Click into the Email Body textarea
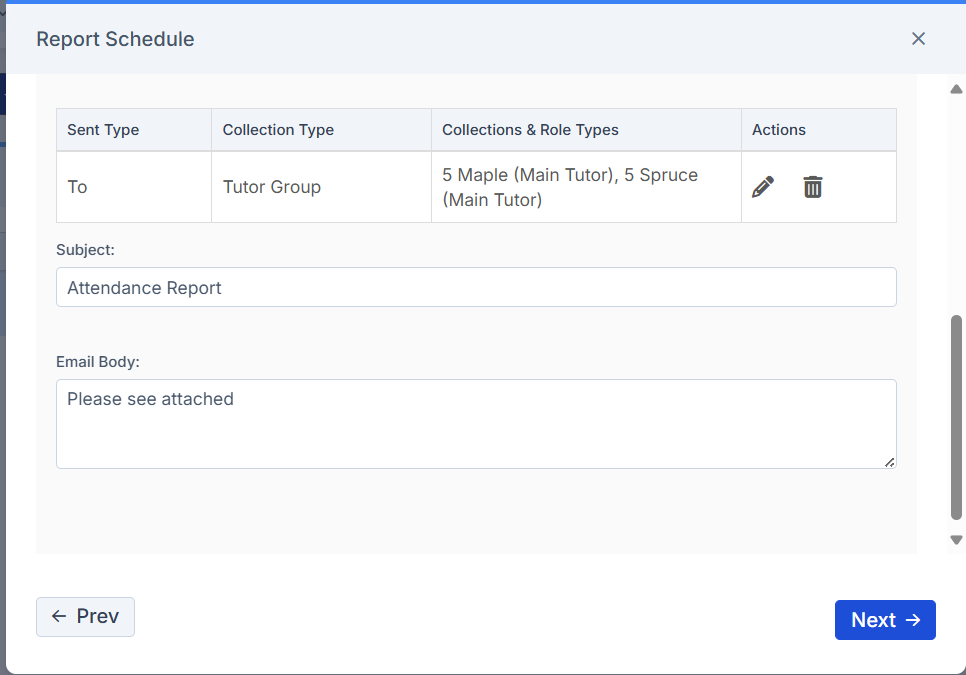This screenshot has height=675, width=966. tap(476, 424)
